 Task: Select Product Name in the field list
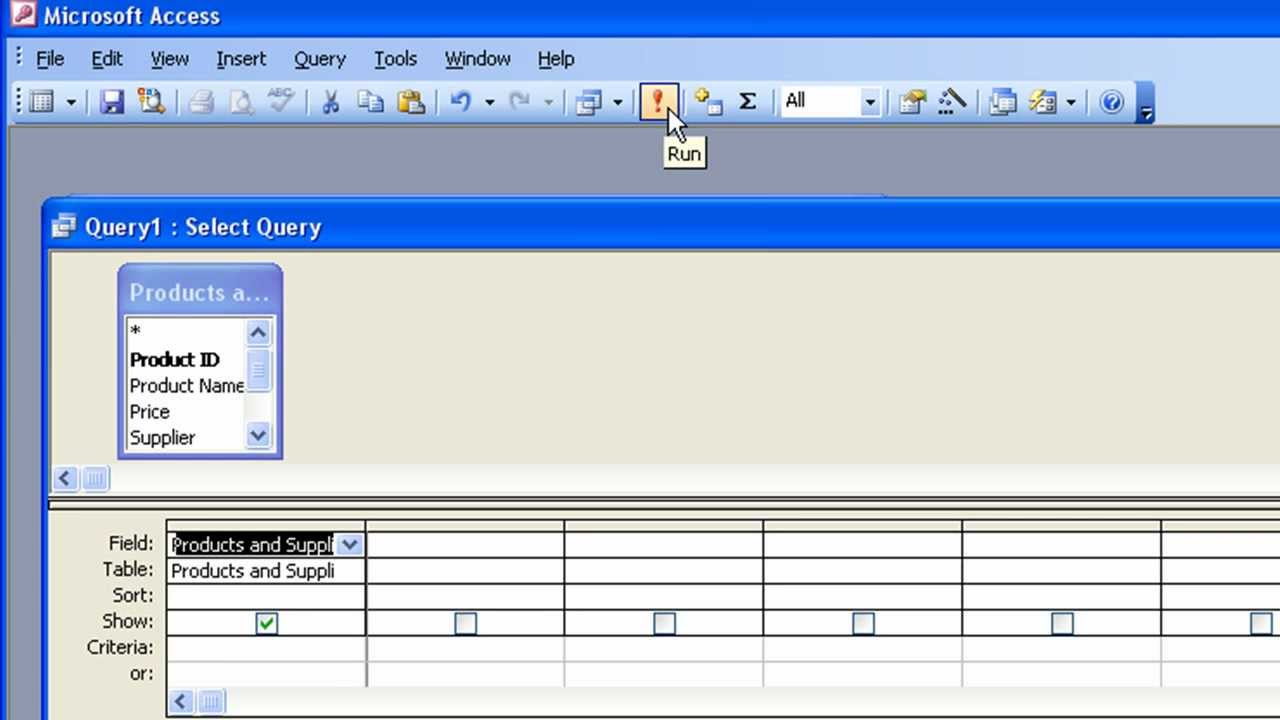coord(187,386)
